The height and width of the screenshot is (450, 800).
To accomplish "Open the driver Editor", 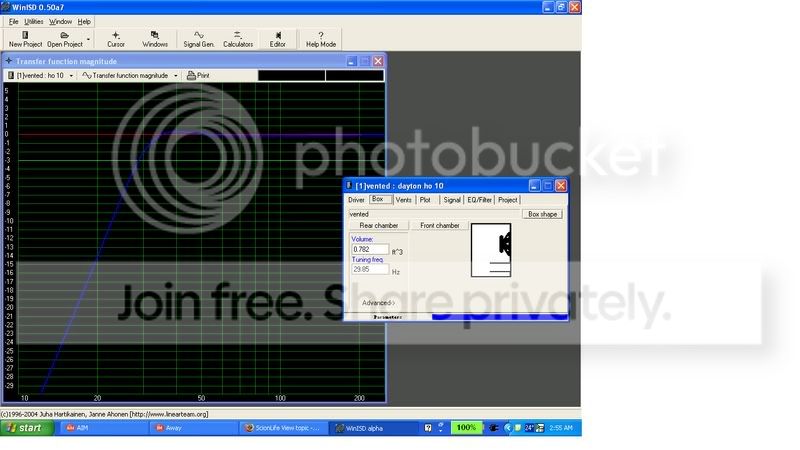I will (277, 38).
